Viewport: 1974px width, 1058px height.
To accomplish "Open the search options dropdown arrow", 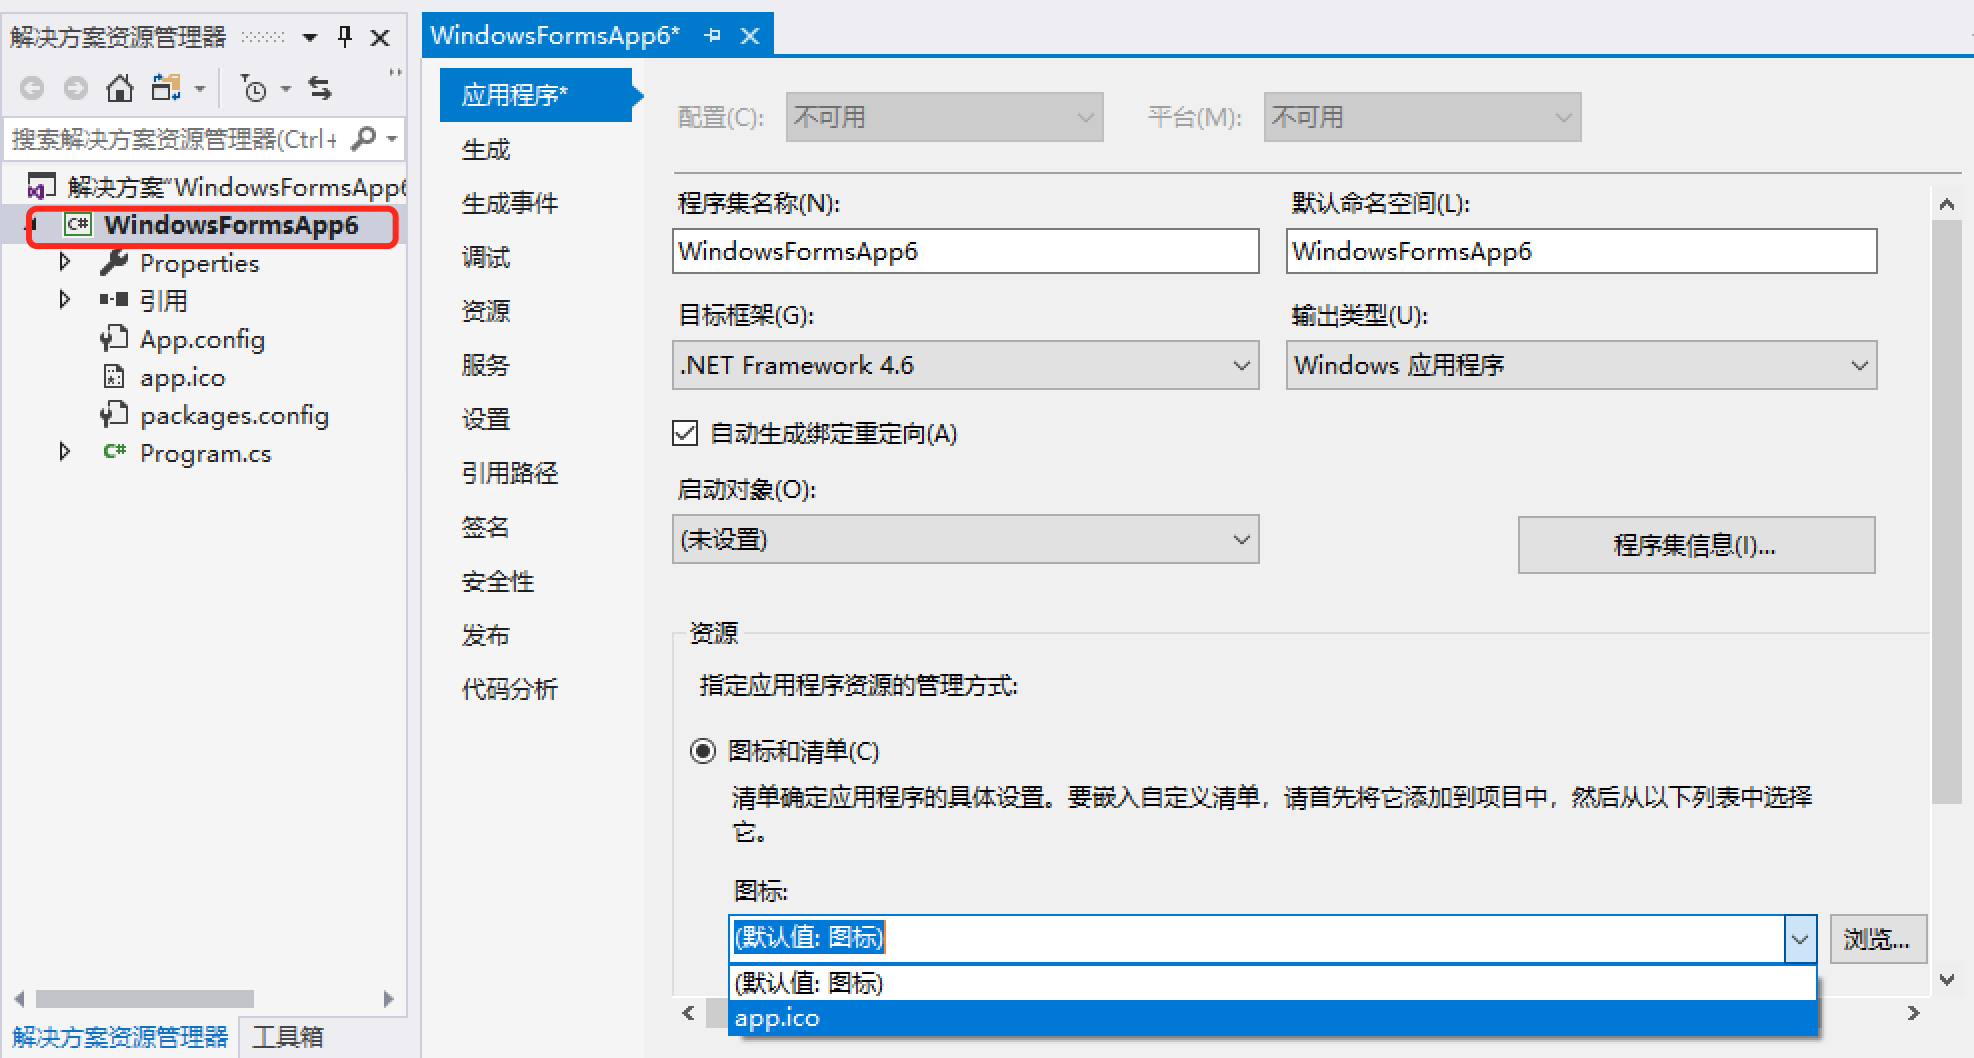I will click(392, 138).
